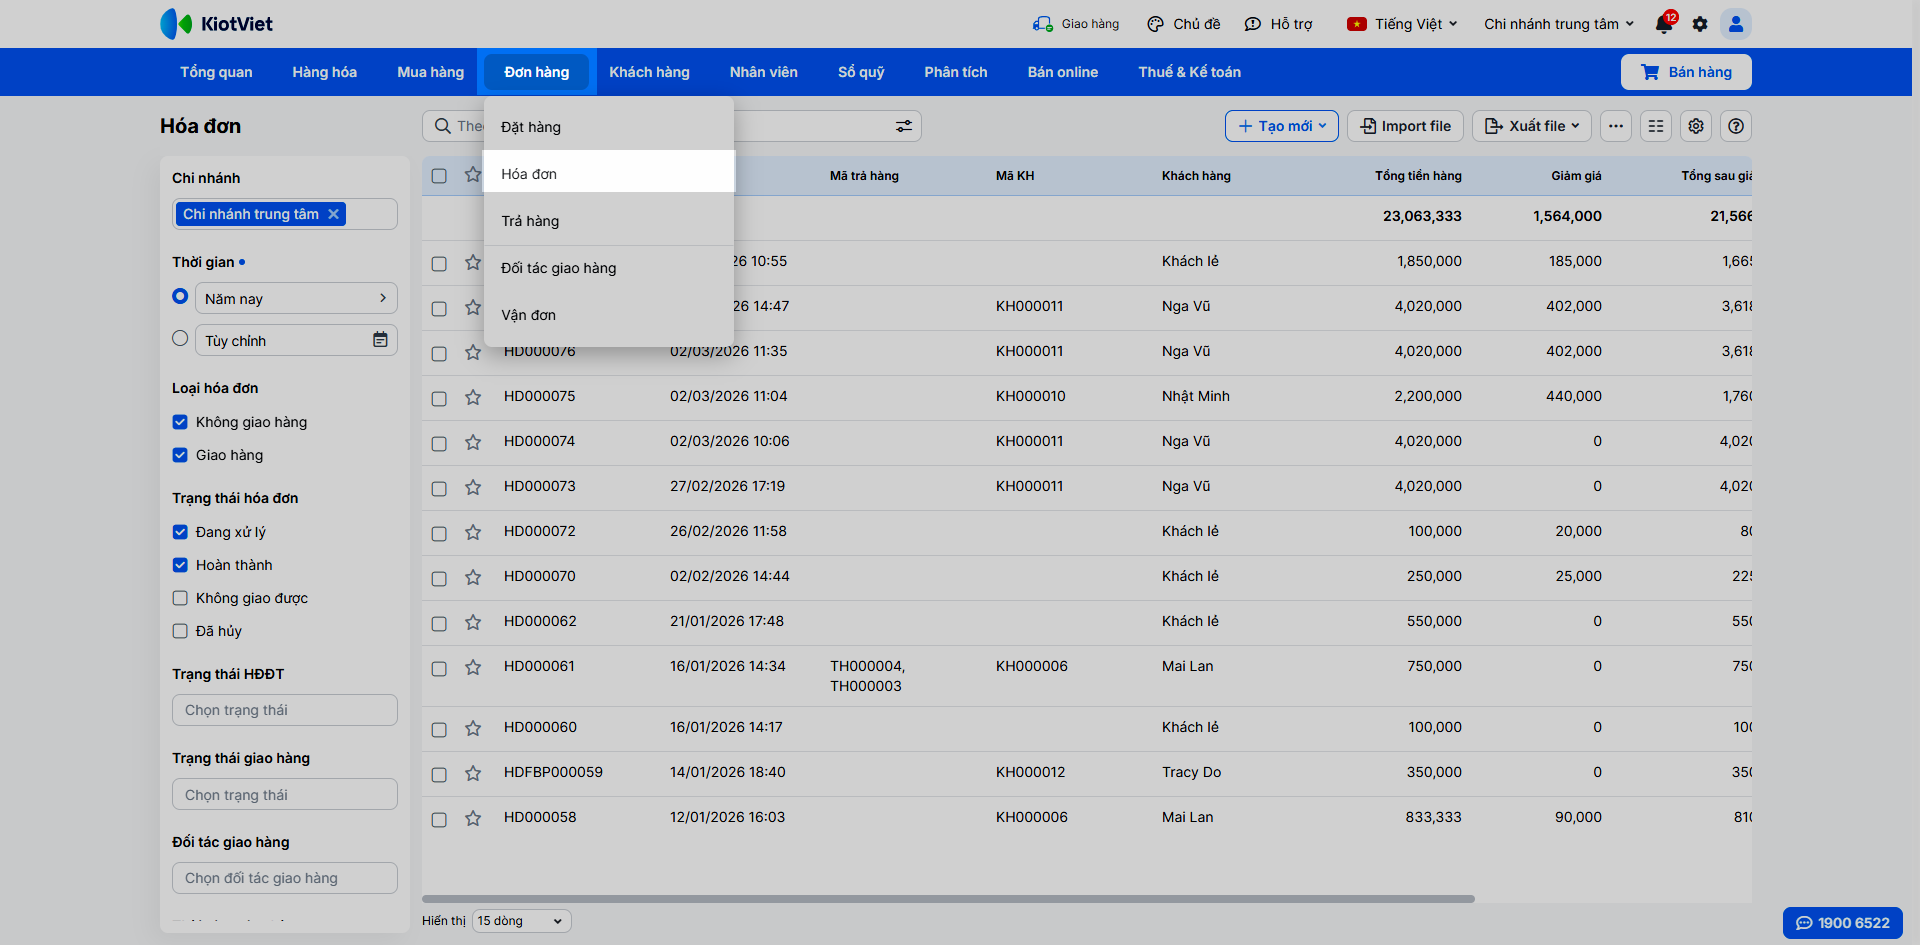Enable the Đã hủy status filter
The width and height of the screenshot is (1920, 945).
tap(180, 631)
